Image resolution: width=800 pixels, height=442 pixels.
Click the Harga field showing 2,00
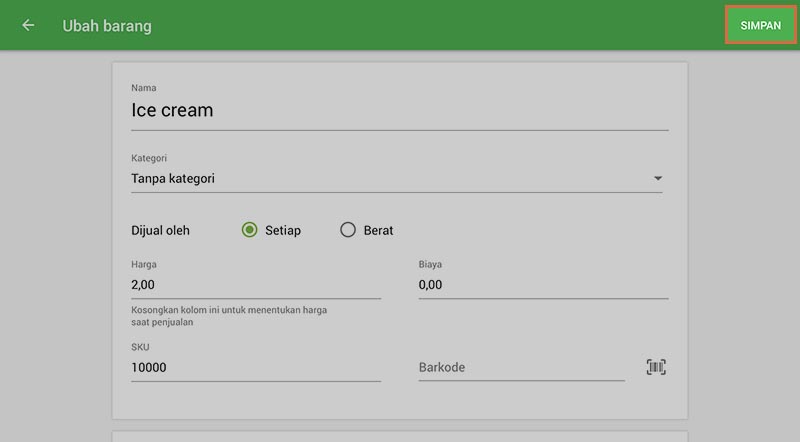[255, 285]
